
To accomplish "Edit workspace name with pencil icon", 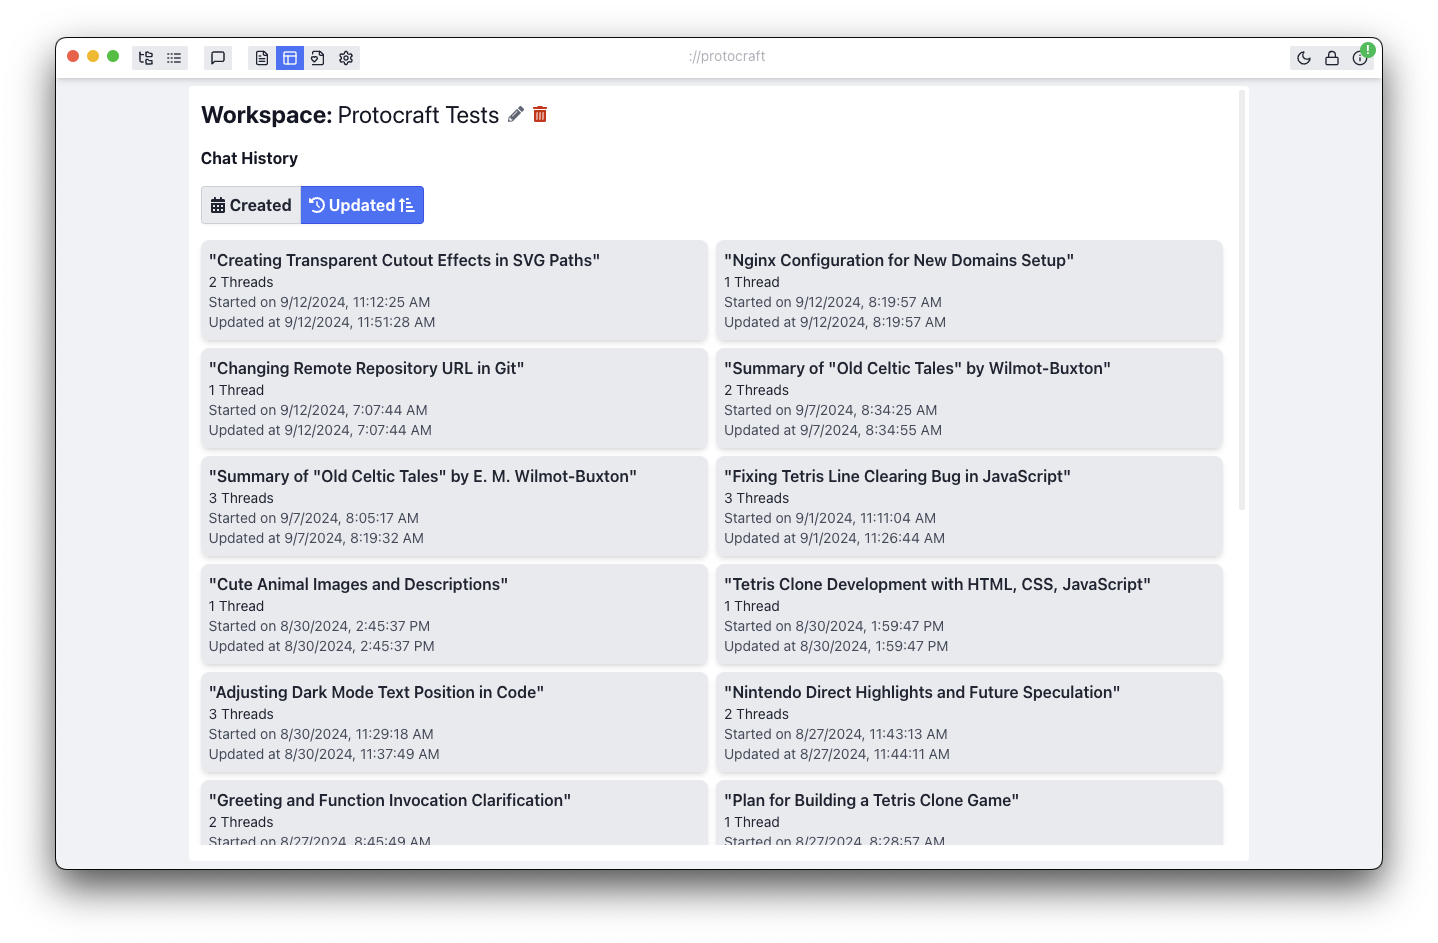I will (x=516, y=115).
